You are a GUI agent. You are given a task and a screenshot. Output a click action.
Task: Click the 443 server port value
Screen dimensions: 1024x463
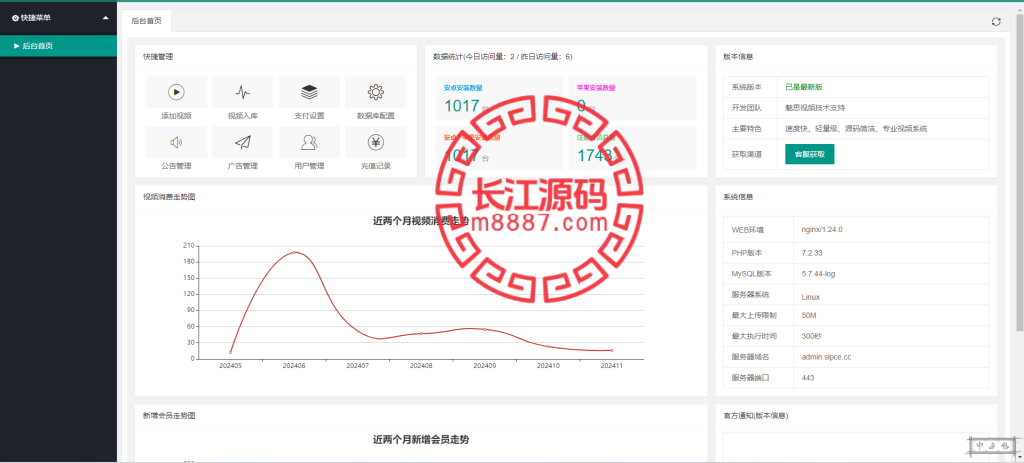point(808,378)
